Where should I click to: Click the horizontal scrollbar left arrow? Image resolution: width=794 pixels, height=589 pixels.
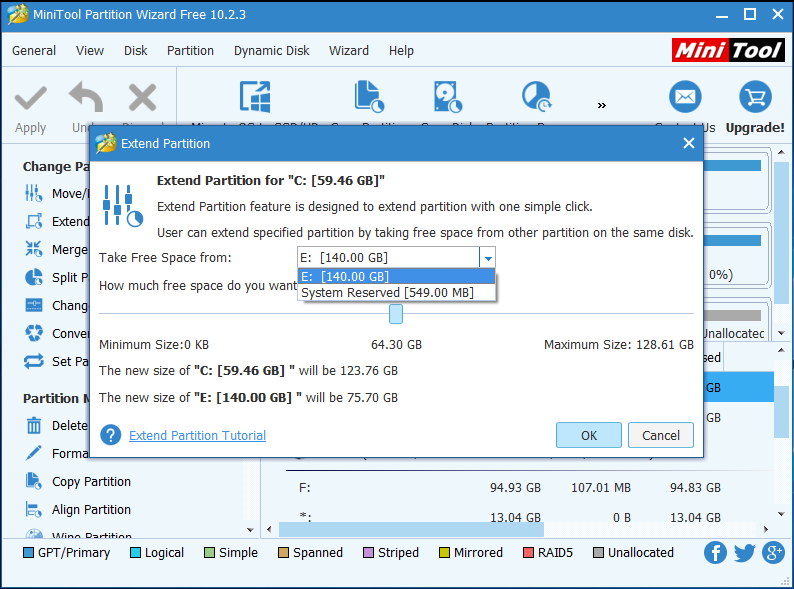269,529
